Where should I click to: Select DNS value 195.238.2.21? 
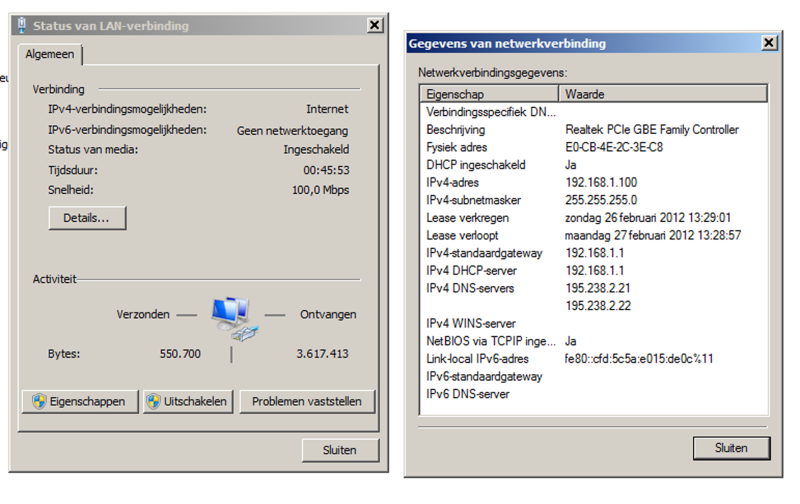(x=598, y=288)
